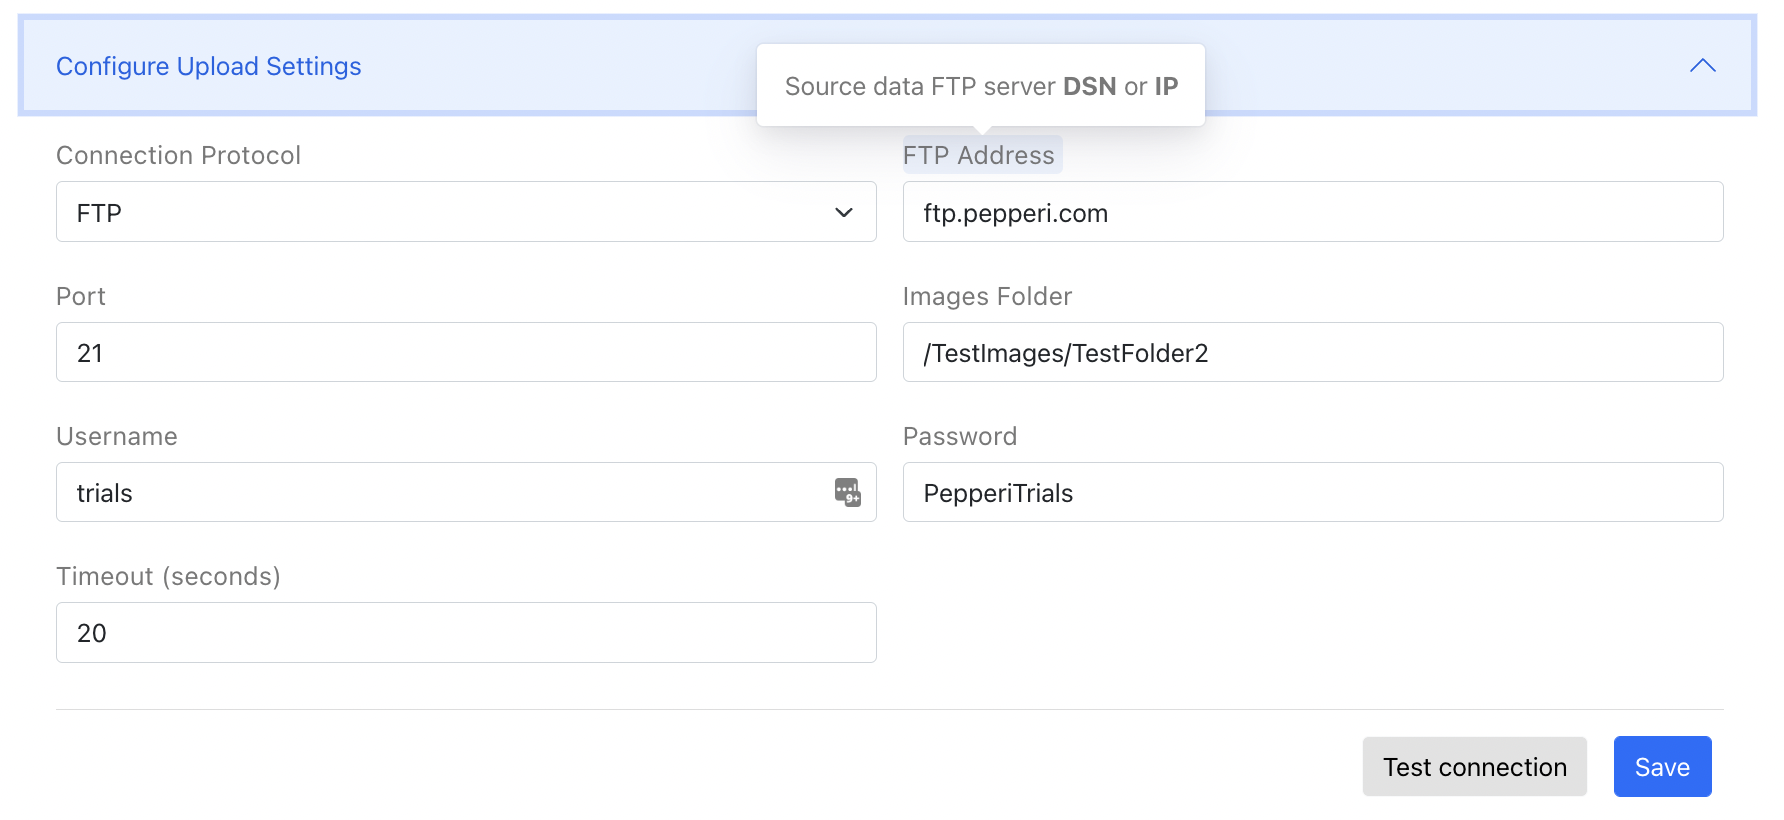The image size is (1784, 820).
Task: Click the Username label
Action: point(117,436)
